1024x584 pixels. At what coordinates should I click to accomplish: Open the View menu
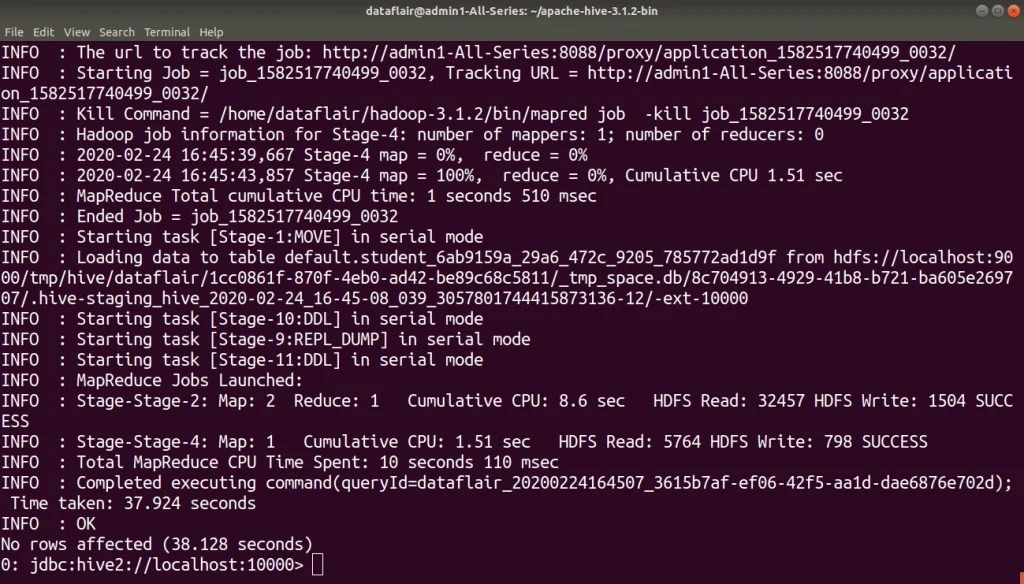pyautogui.click(x=76, y=31)
